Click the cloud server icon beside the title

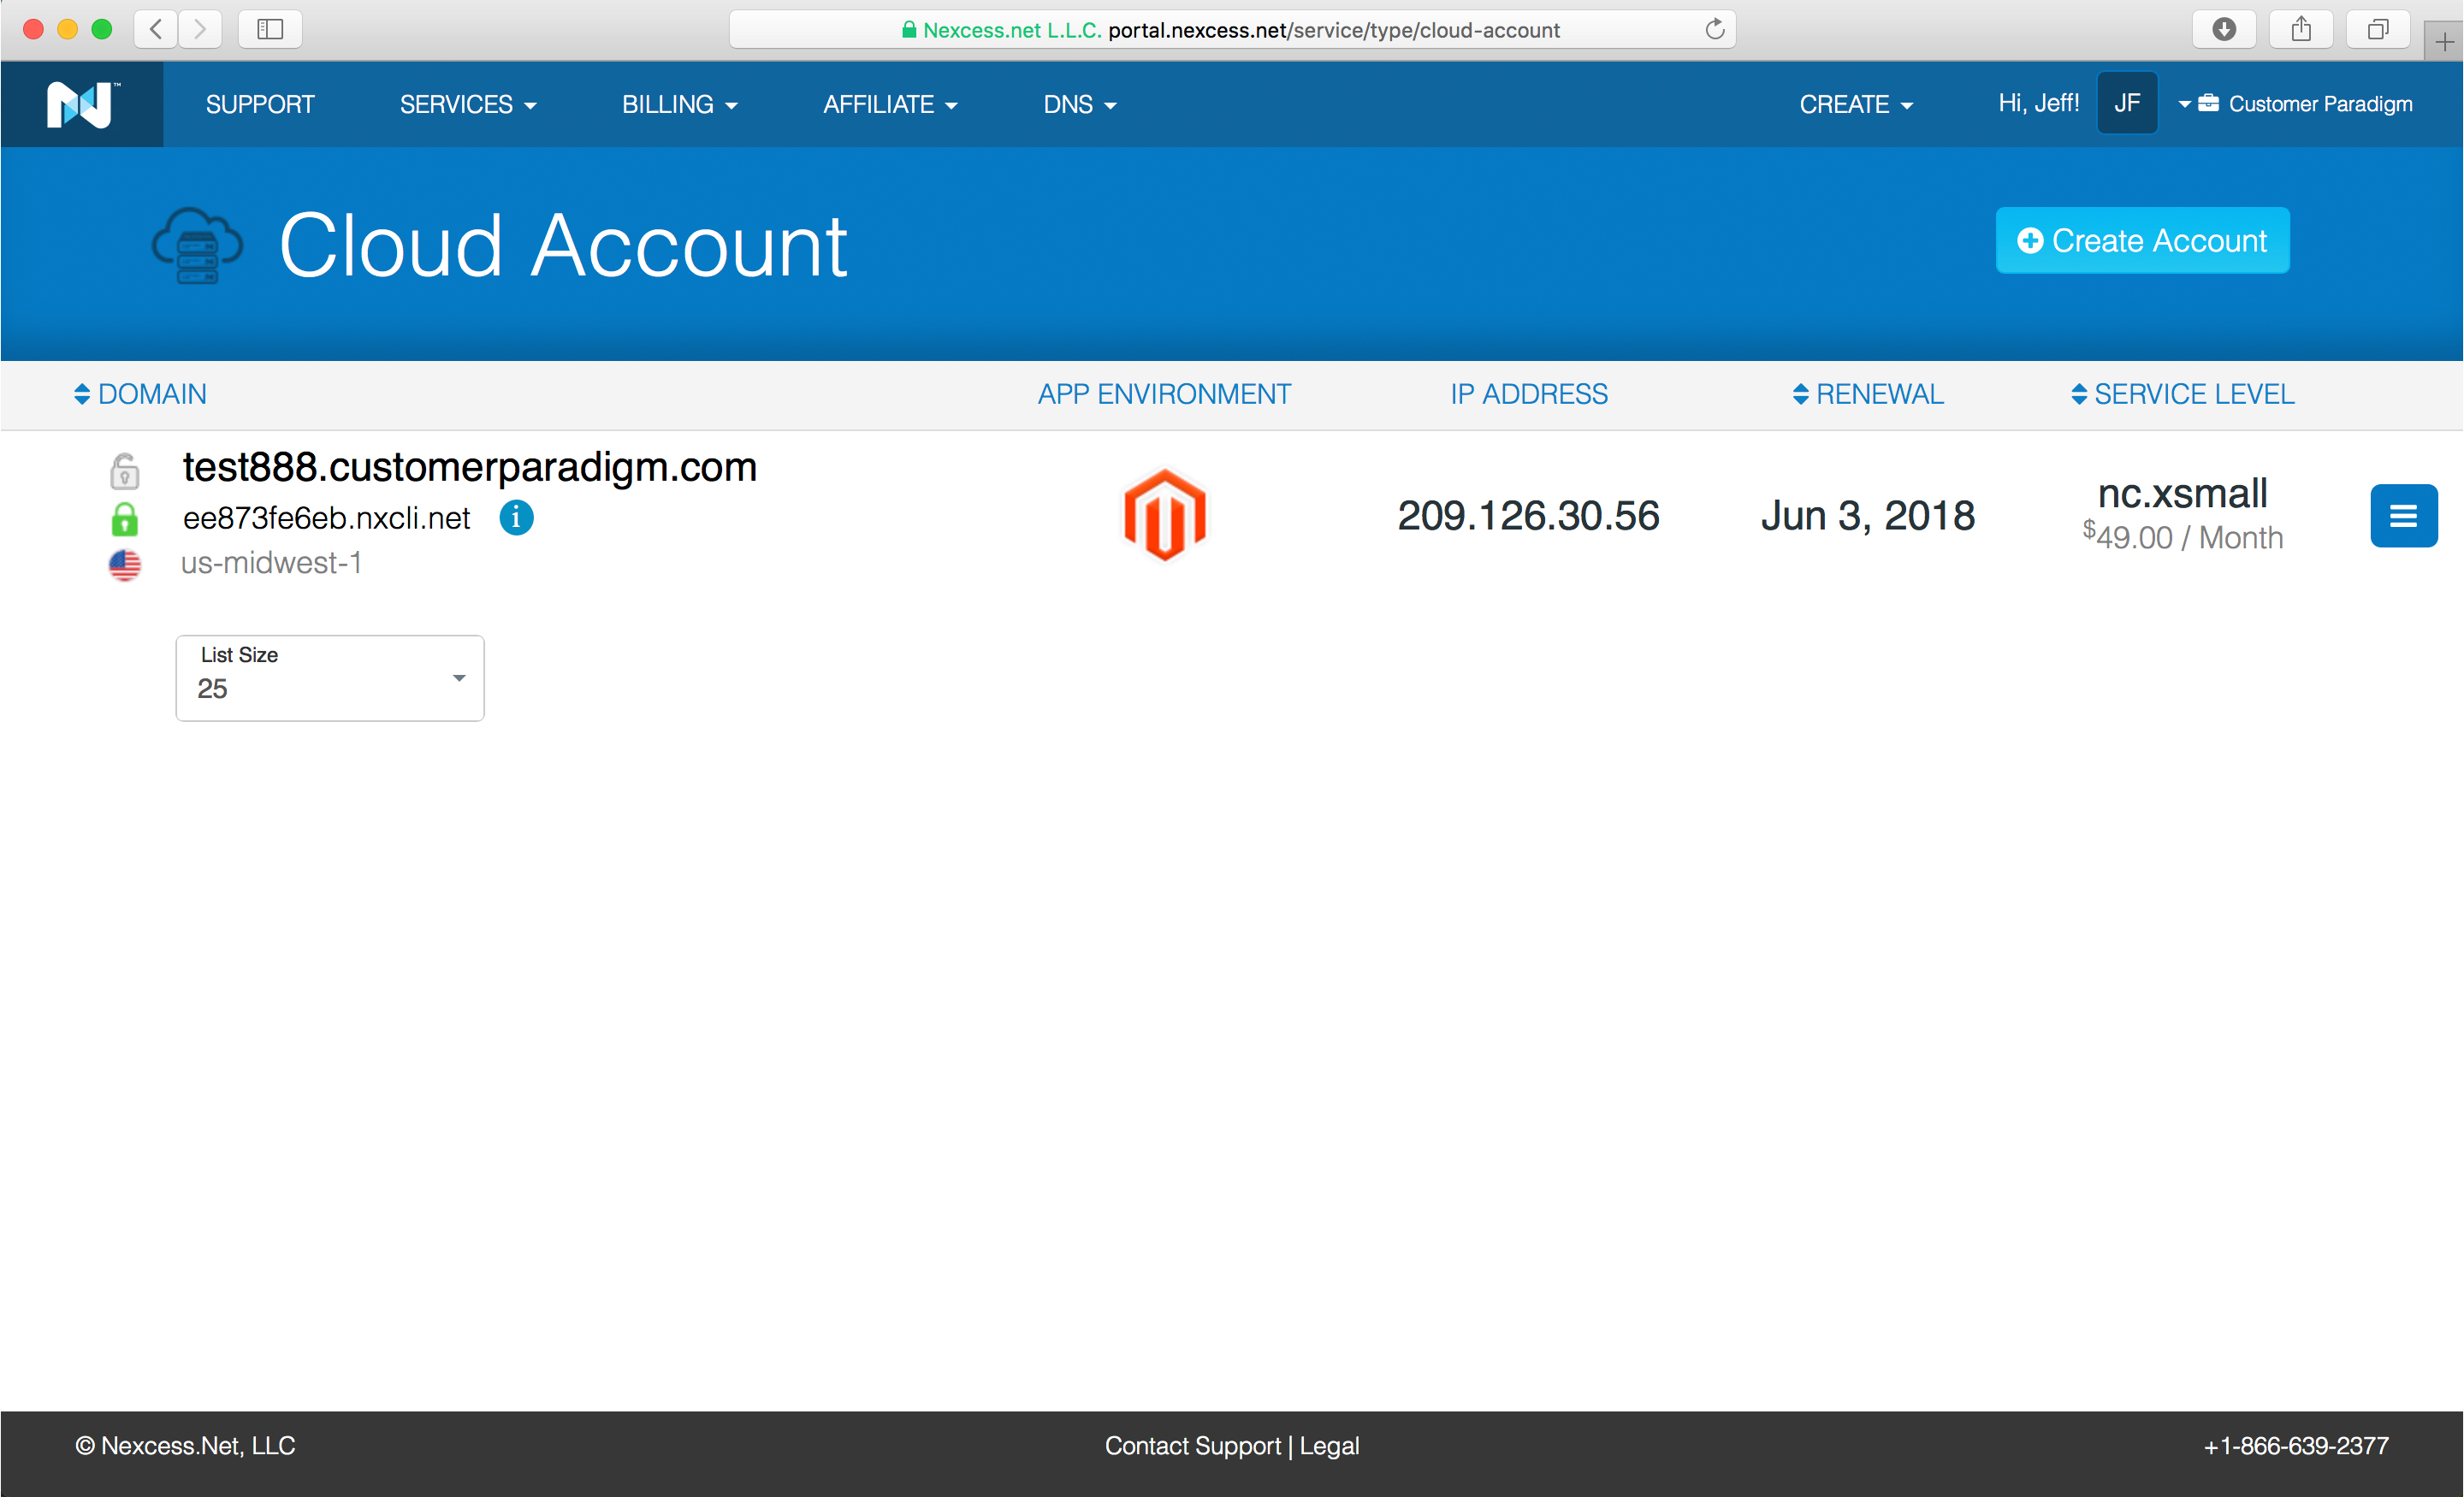[197, 245]
